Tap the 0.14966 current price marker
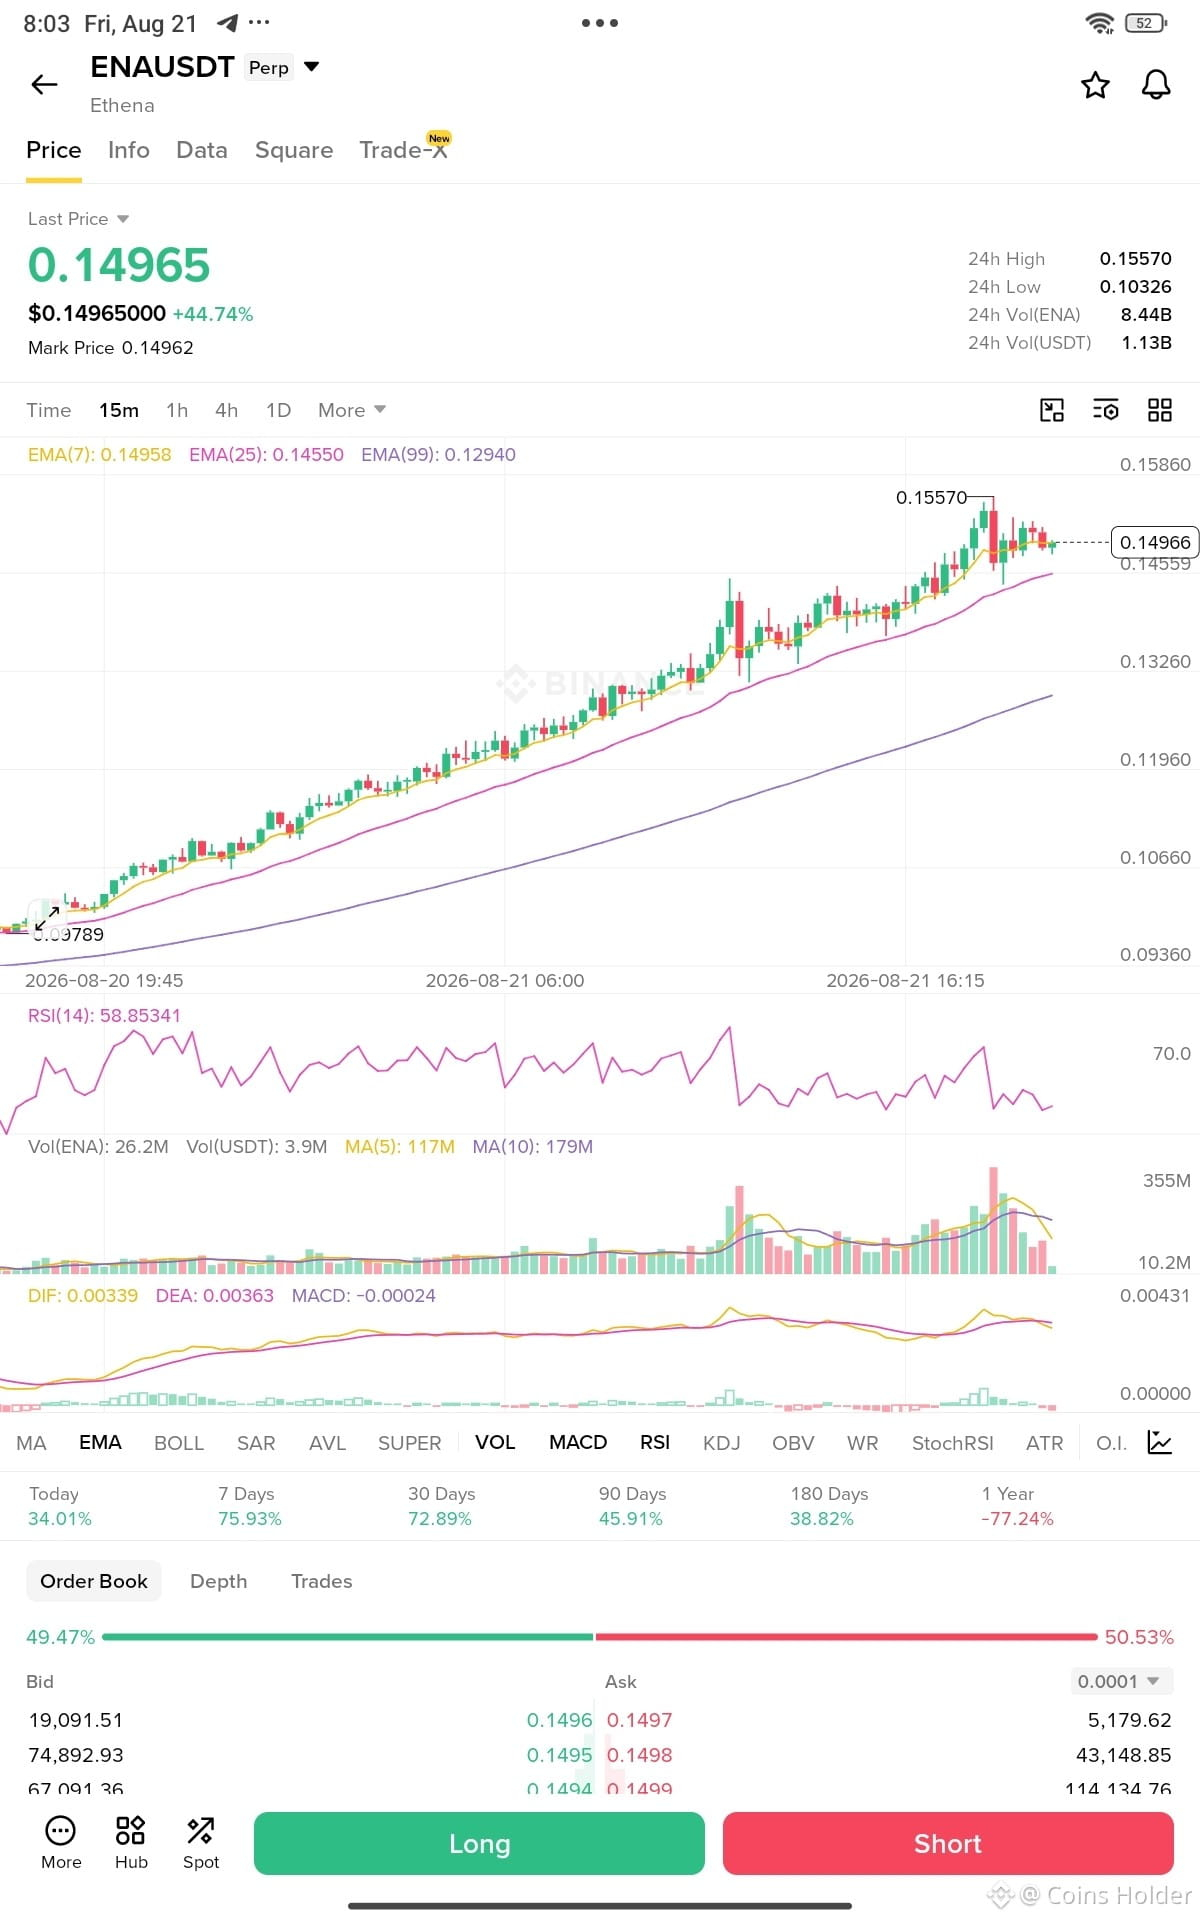Screen dimensions: 1200x1920 click(x=1155, y=542)
